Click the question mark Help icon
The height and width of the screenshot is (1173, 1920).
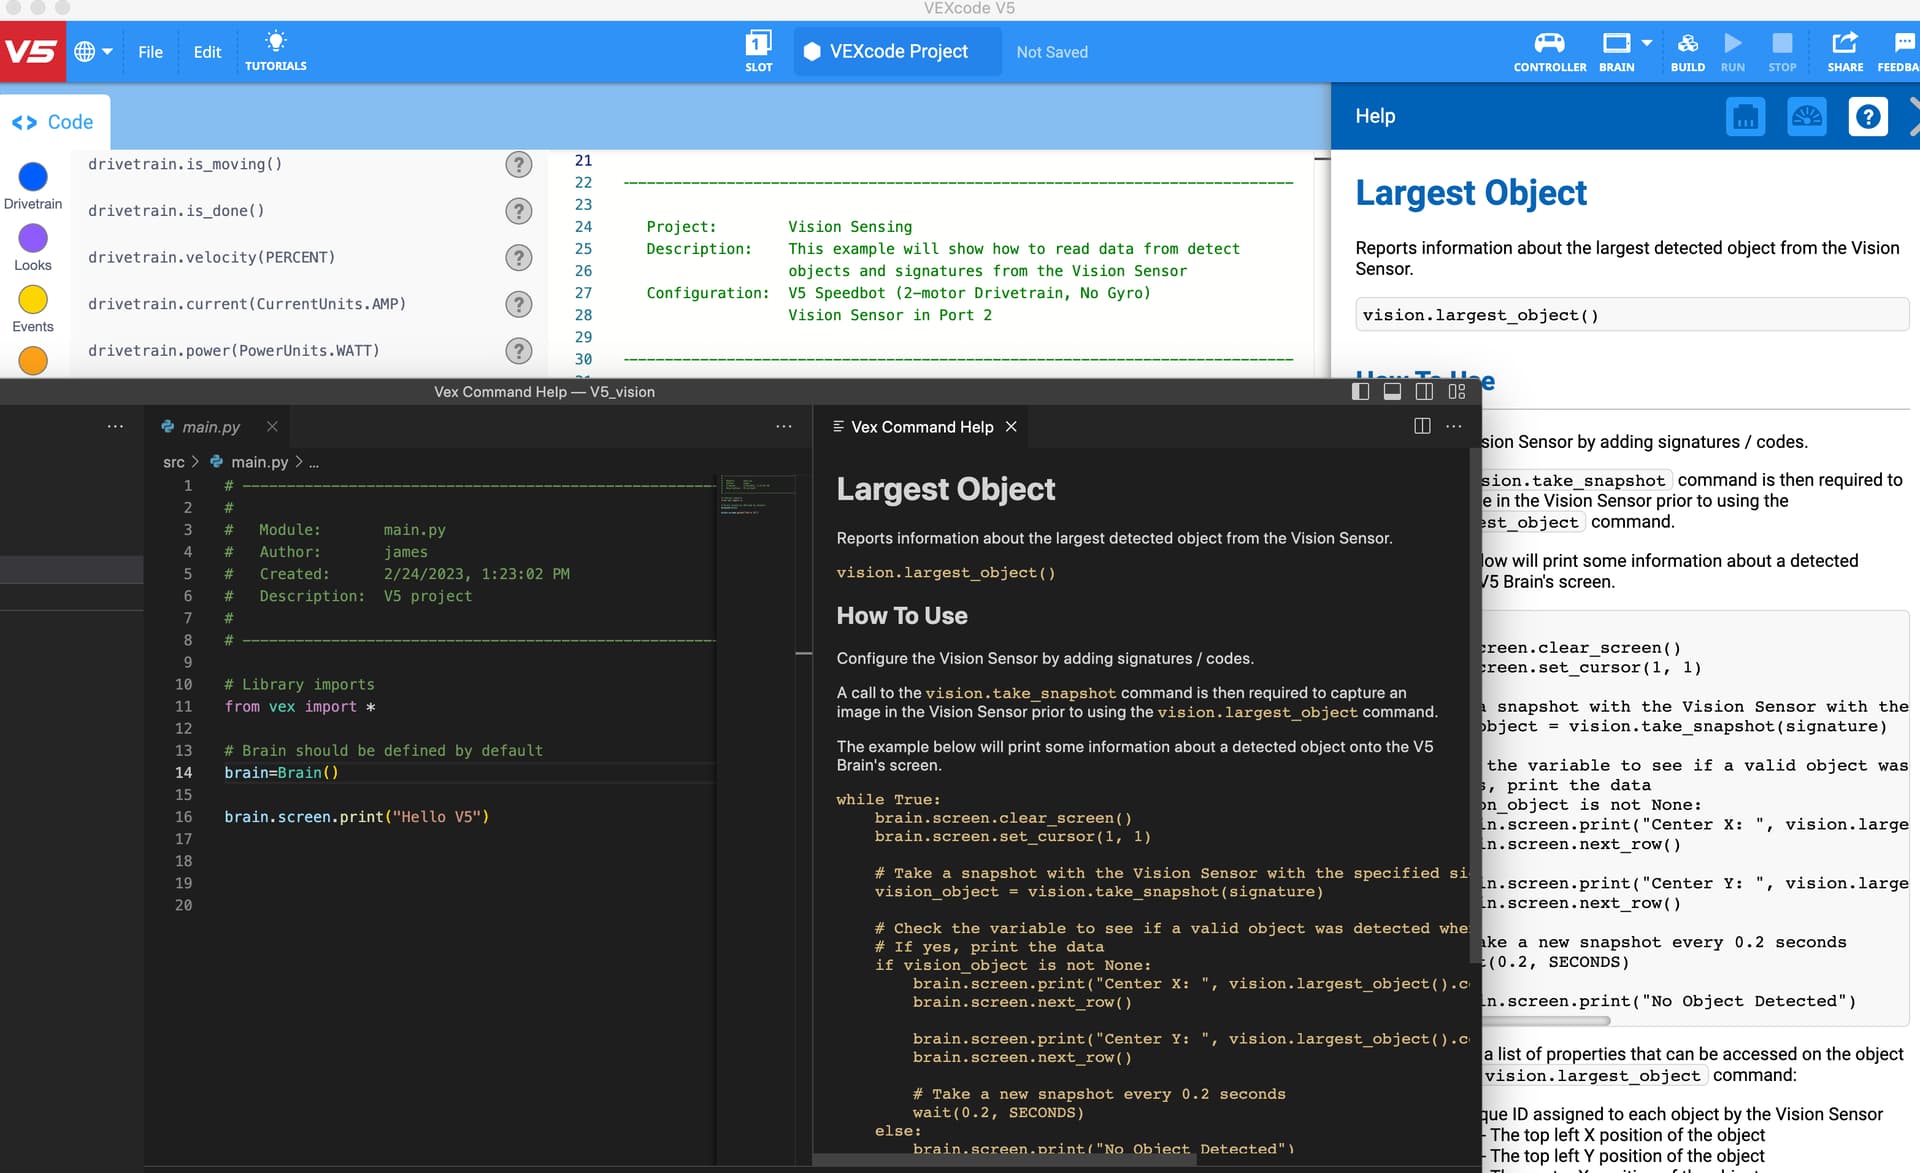point(1867,116)
